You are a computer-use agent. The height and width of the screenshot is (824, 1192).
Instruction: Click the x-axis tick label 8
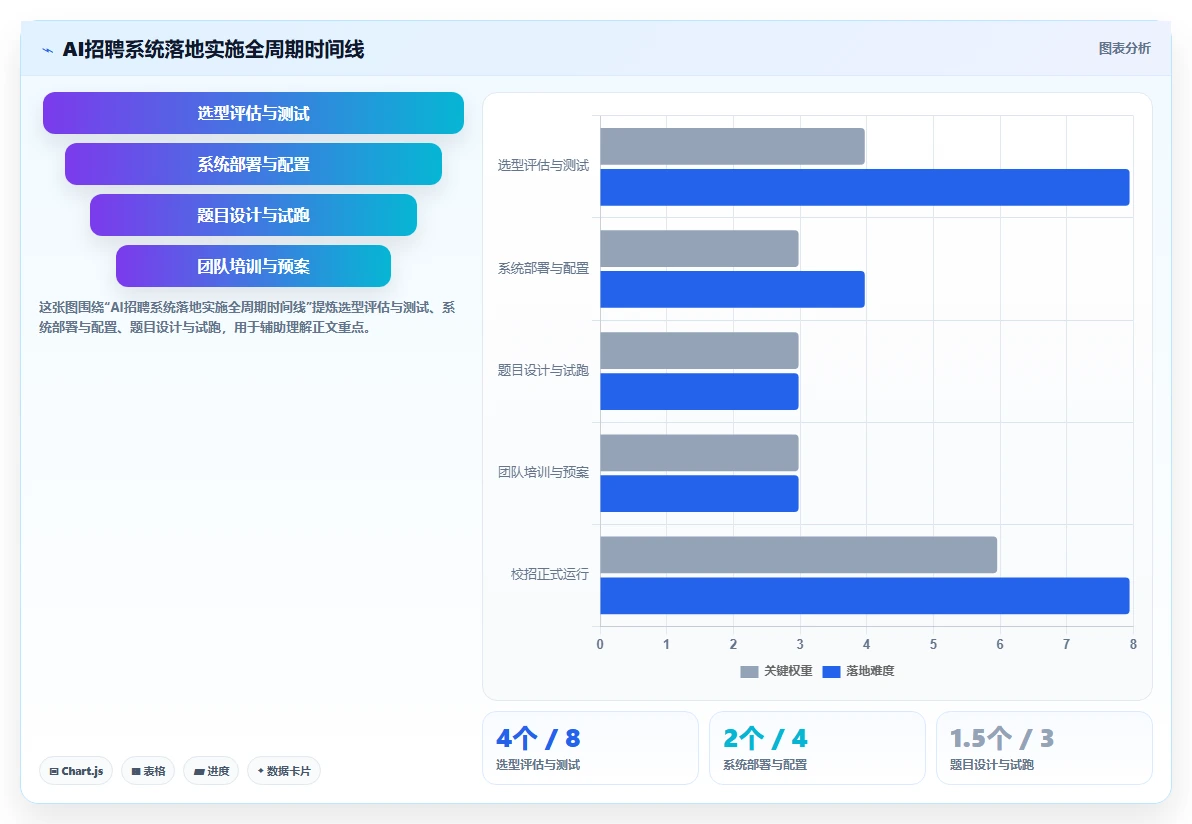point(1133,645)
